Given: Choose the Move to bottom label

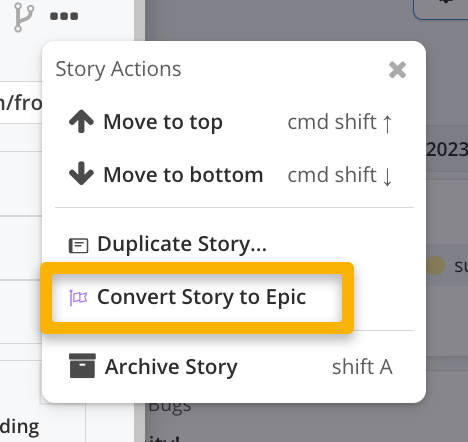Looking at the screenshot, I should pyautogui.click(x=183, y=175).
